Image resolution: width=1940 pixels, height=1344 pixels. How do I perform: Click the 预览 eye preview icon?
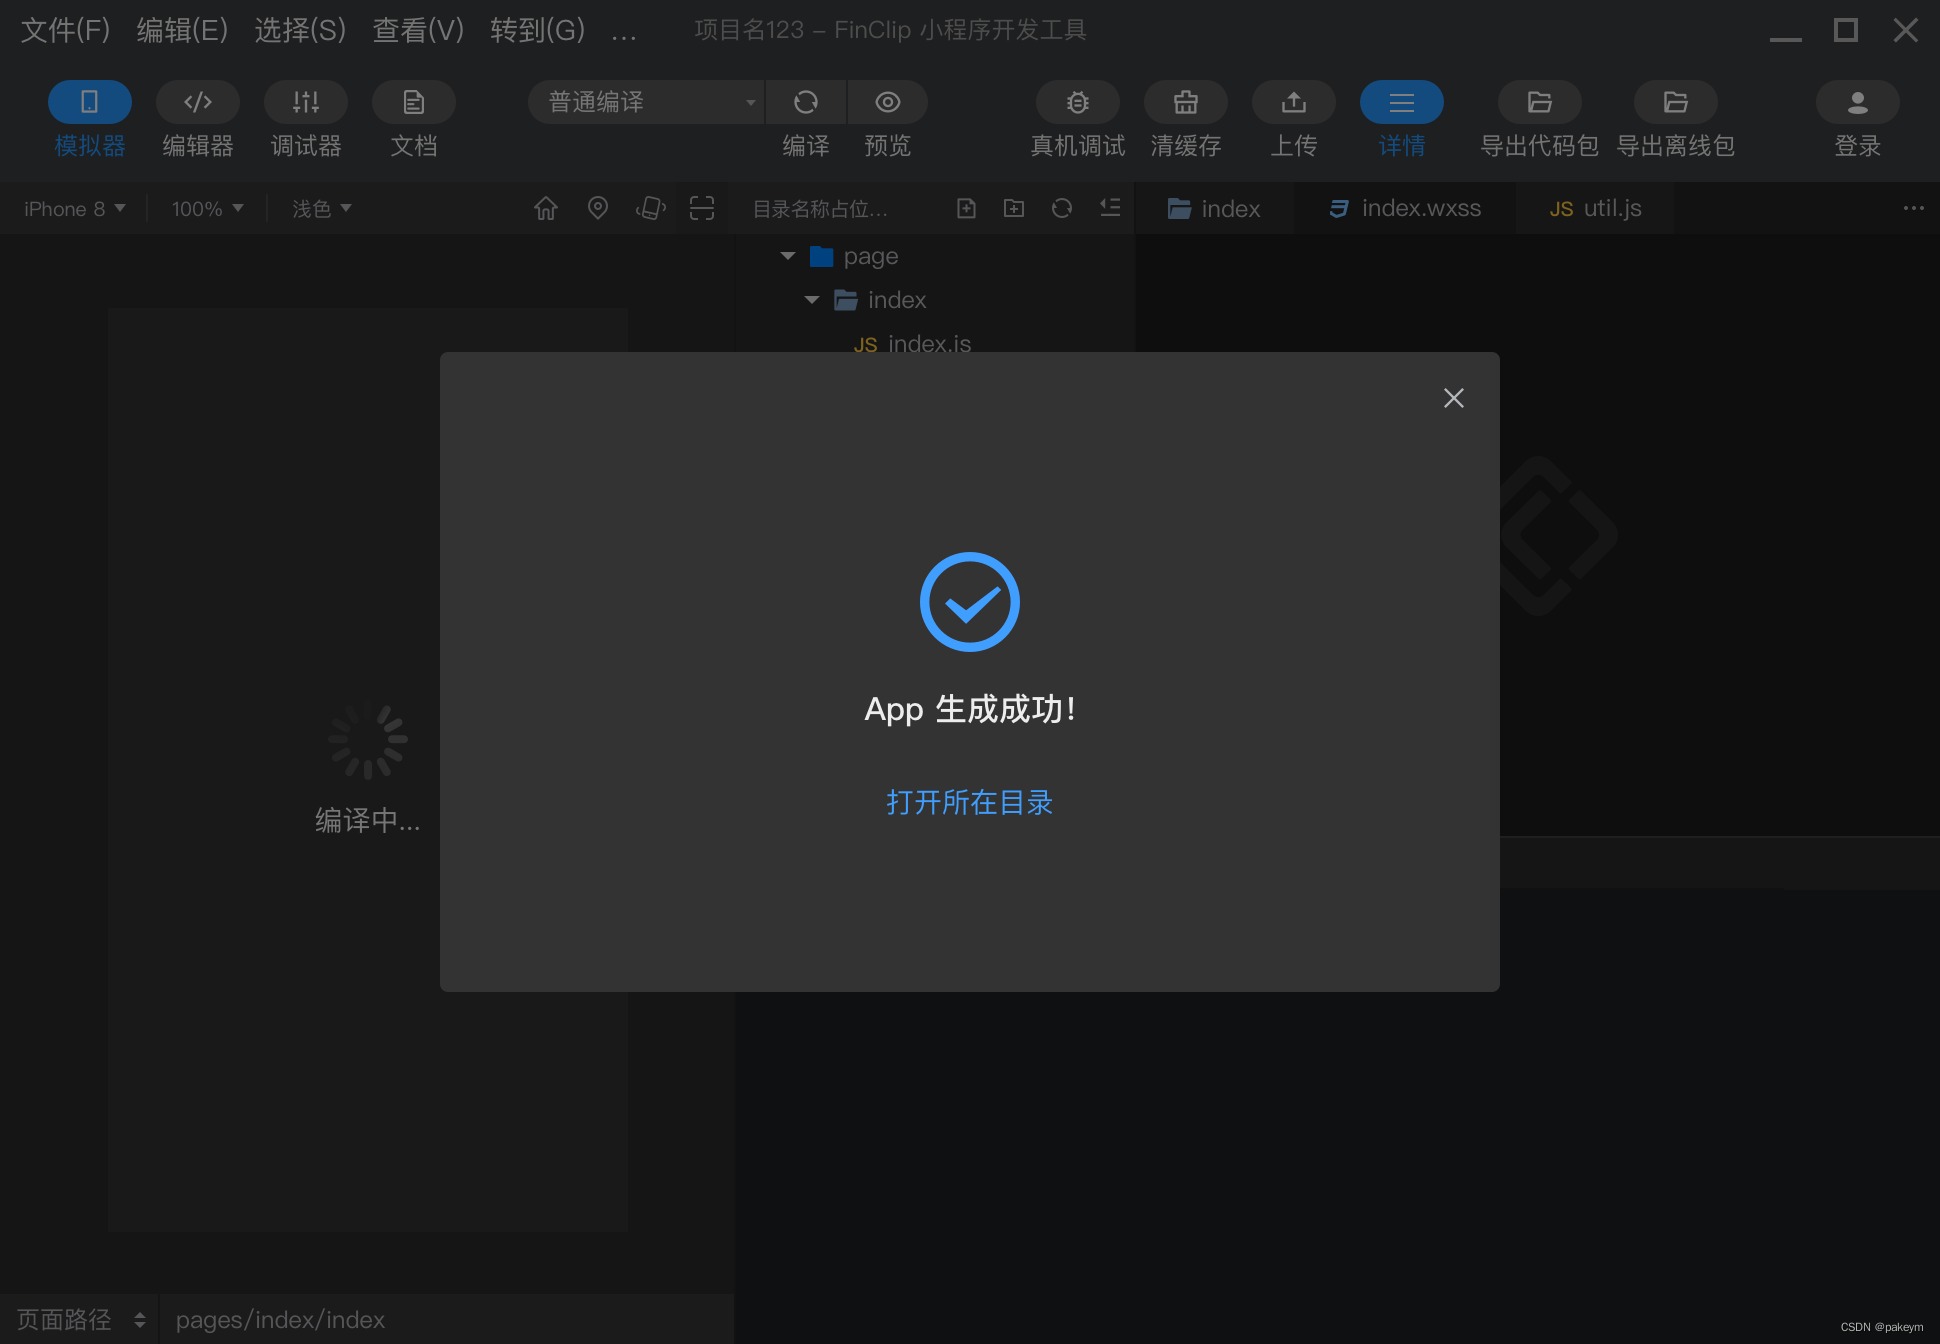click(x=887, y=102)
